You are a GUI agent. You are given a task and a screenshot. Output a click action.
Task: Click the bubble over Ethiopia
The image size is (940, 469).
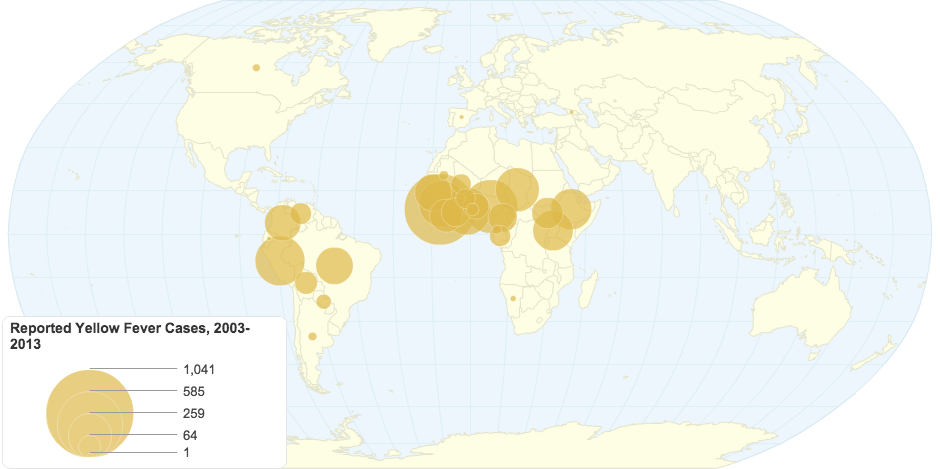[x=572, y=209]
